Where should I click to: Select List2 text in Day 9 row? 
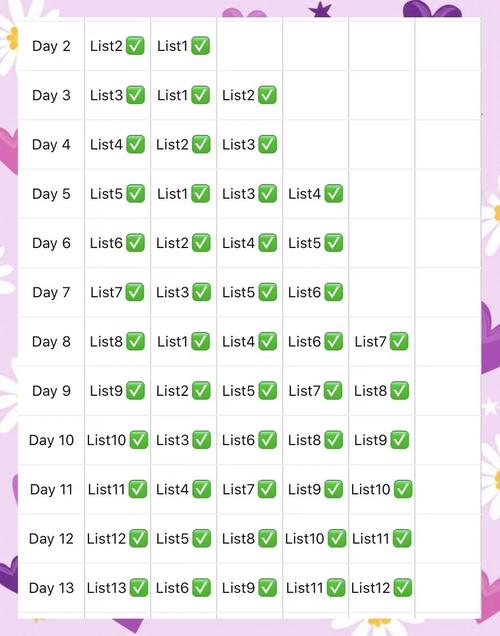172,391
